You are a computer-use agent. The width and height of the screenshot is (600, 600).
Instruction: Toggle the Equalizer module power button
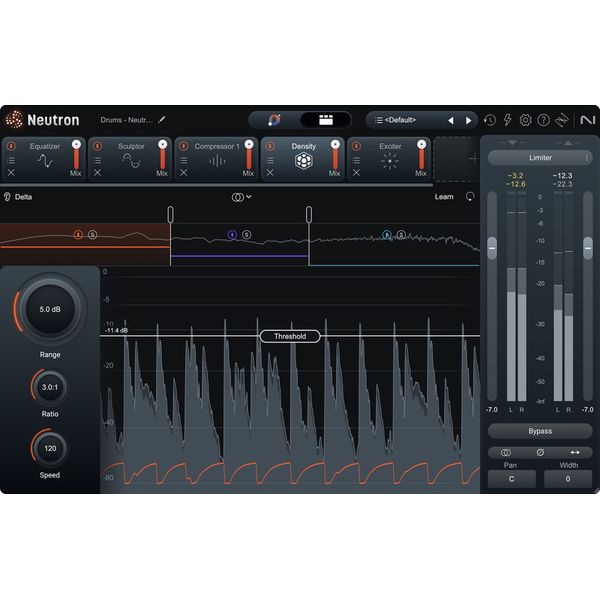11,146
